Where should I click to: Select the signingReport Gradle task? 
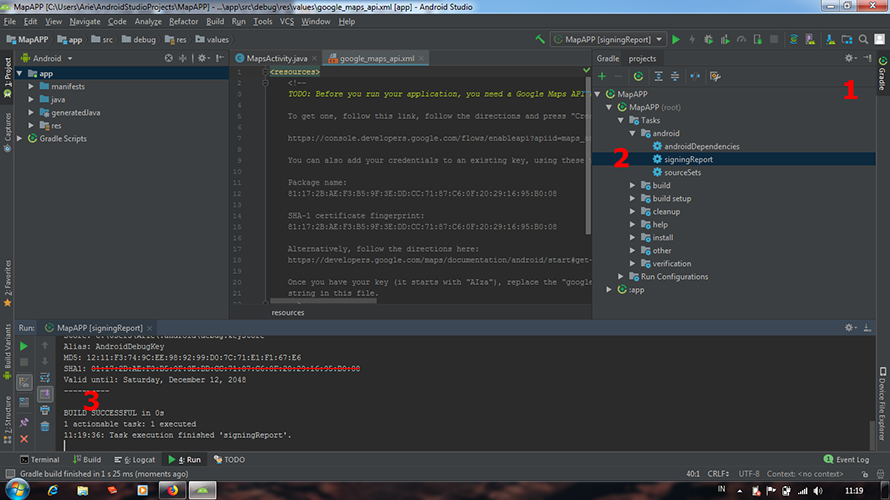[688, 159]
